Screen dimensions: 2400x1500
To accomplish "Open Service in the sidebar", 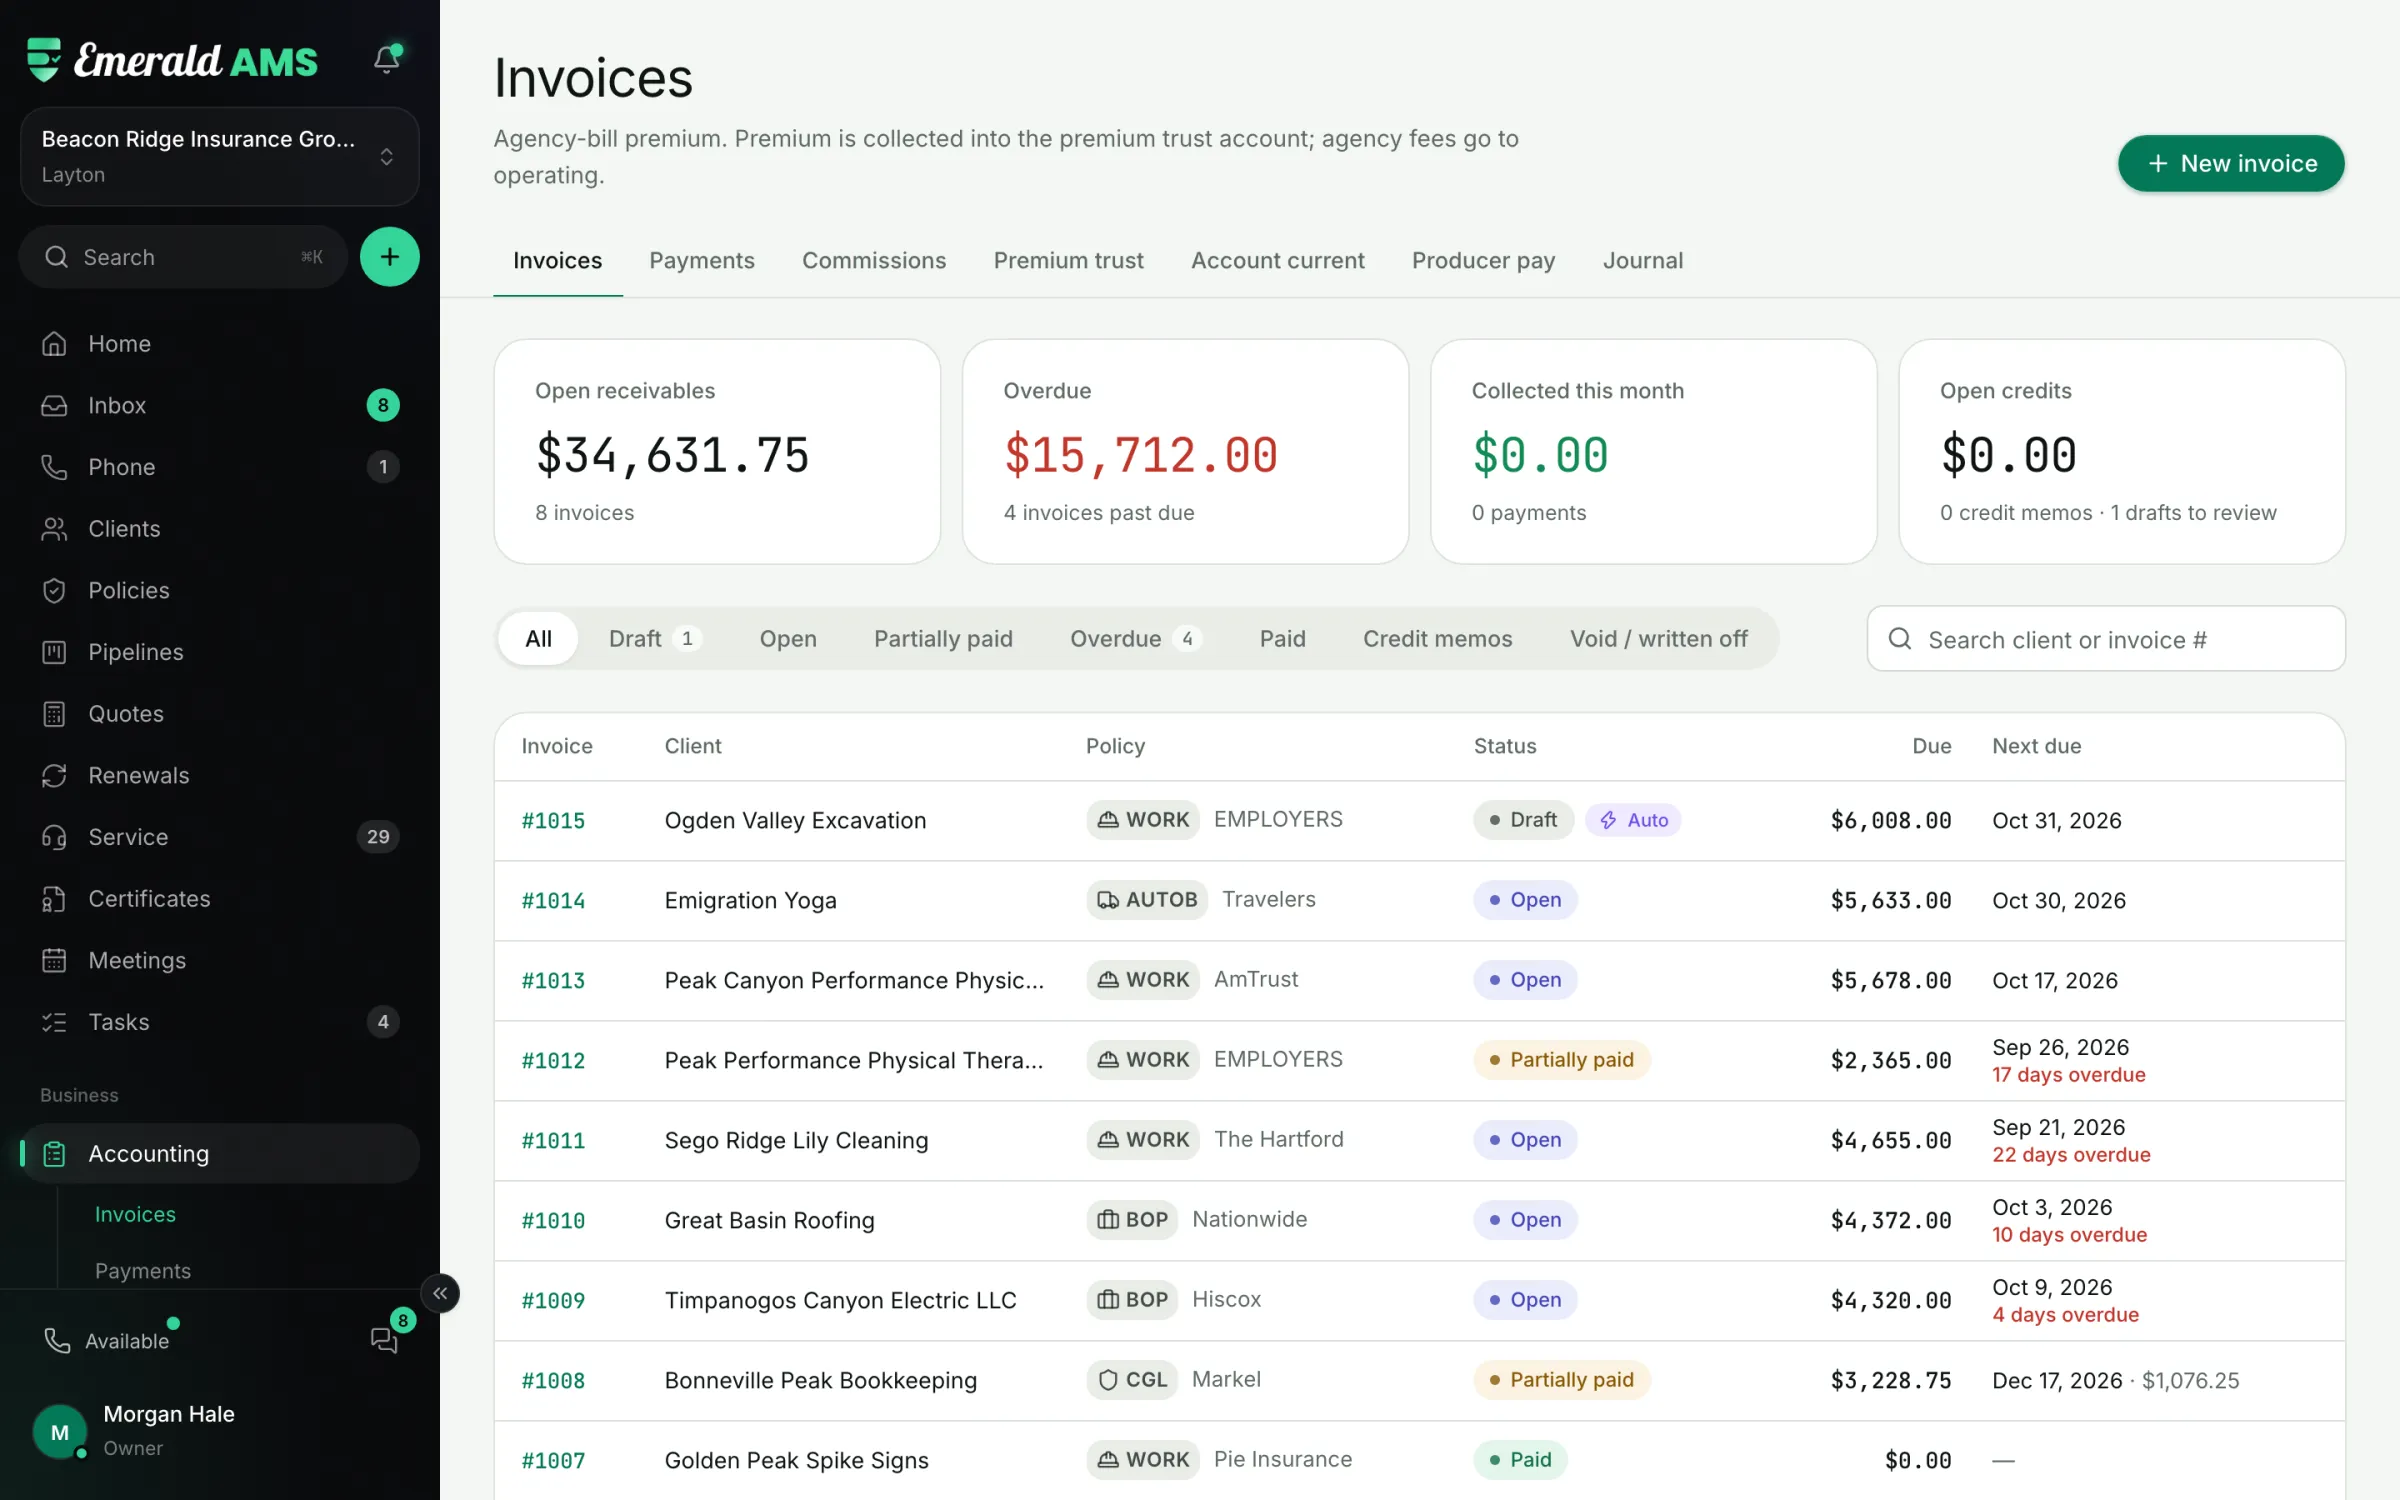I will (219, 837).
